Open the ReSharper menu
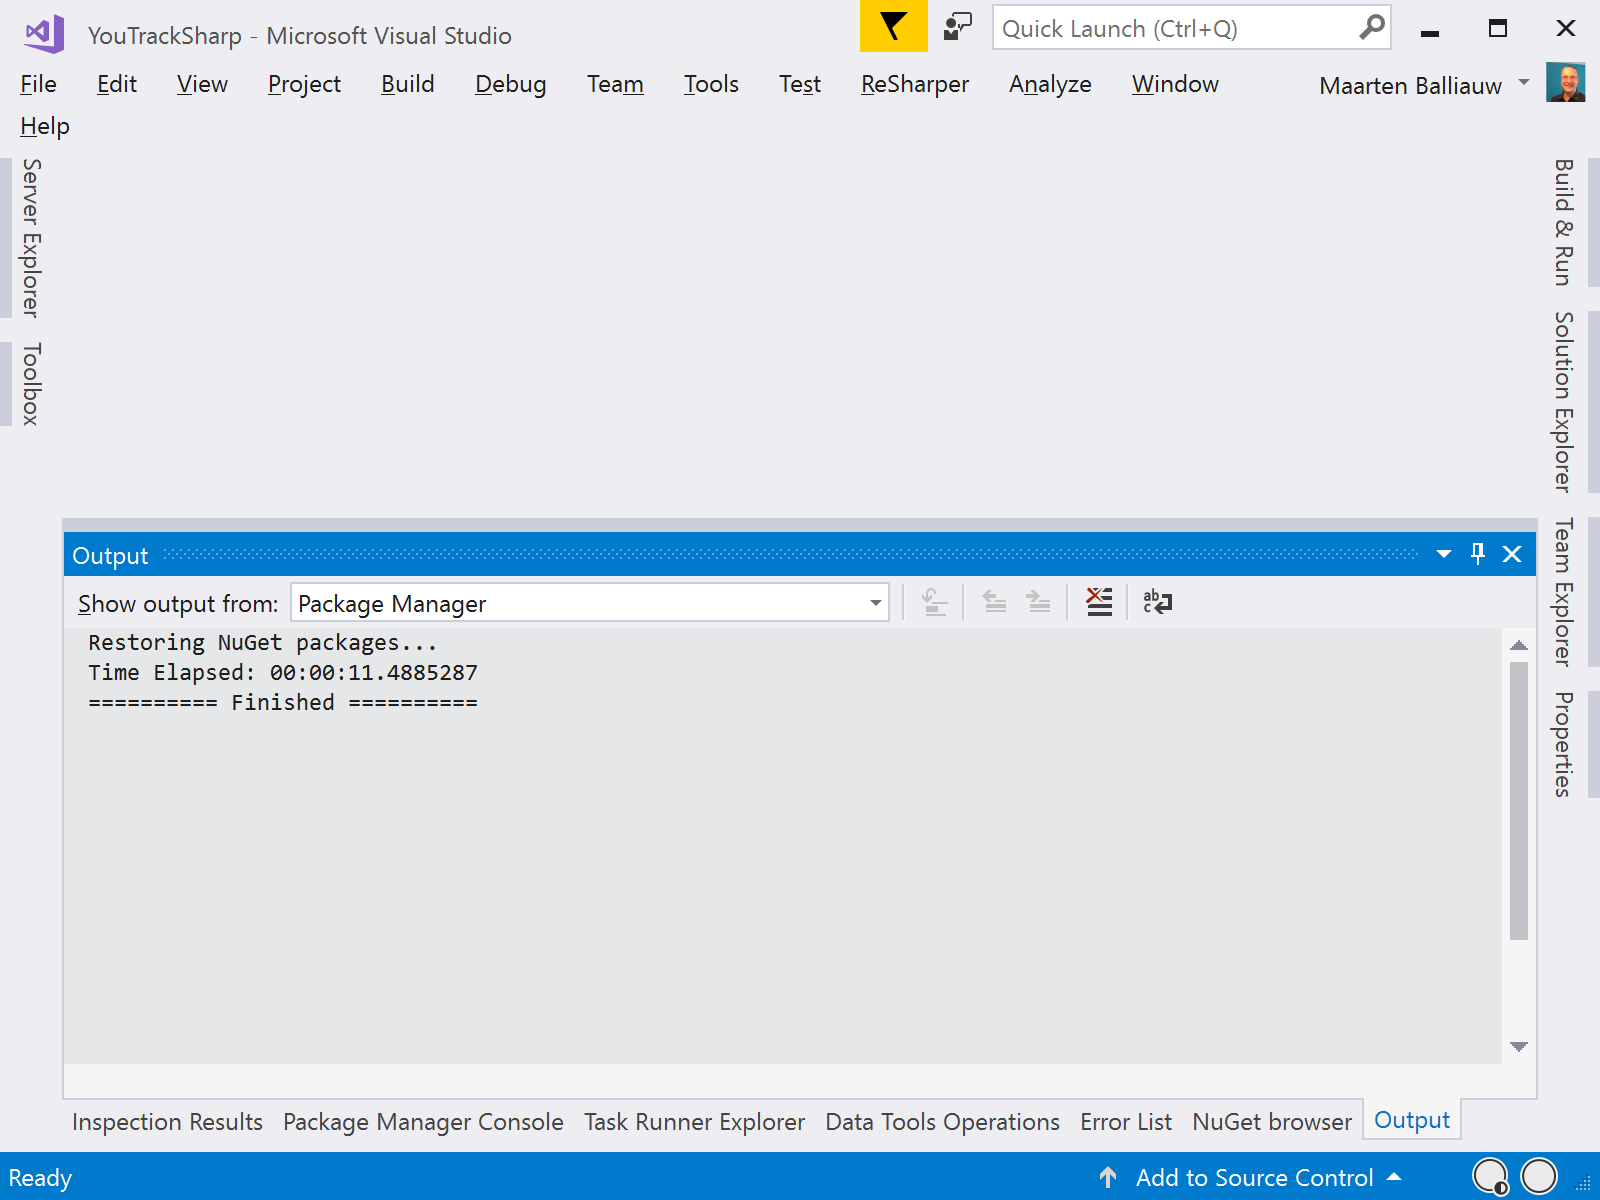 click(x=915, y=84)
